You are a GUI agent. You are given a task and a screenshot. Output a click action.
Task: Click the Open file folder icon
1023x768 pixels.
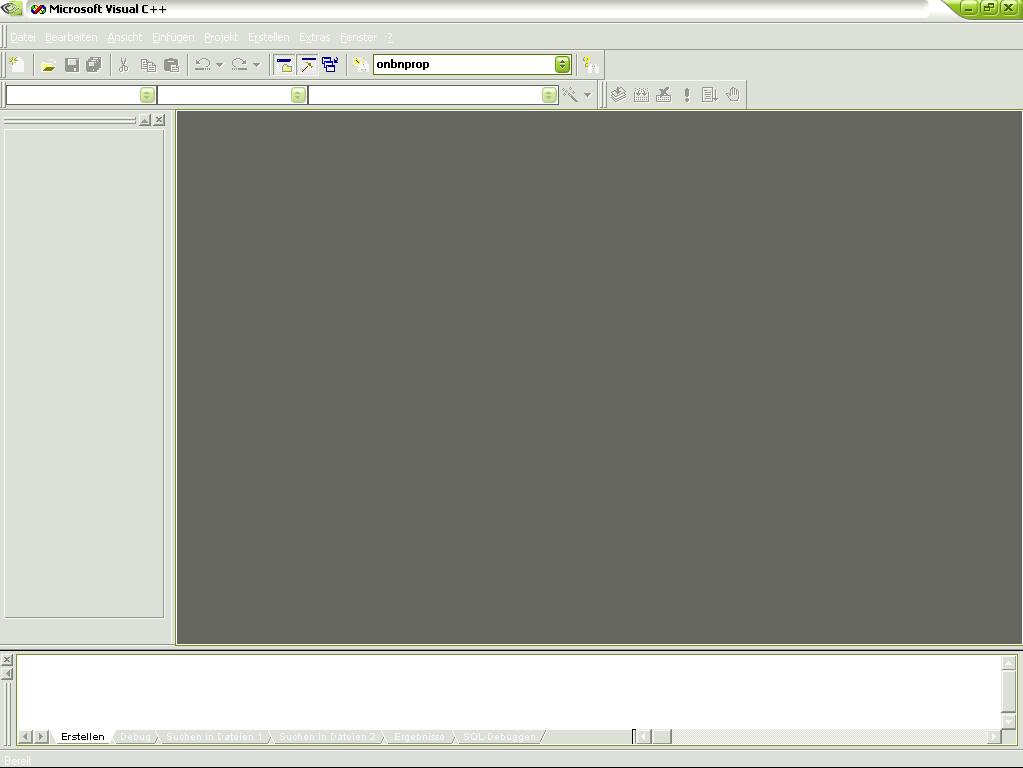pos(48,65)
